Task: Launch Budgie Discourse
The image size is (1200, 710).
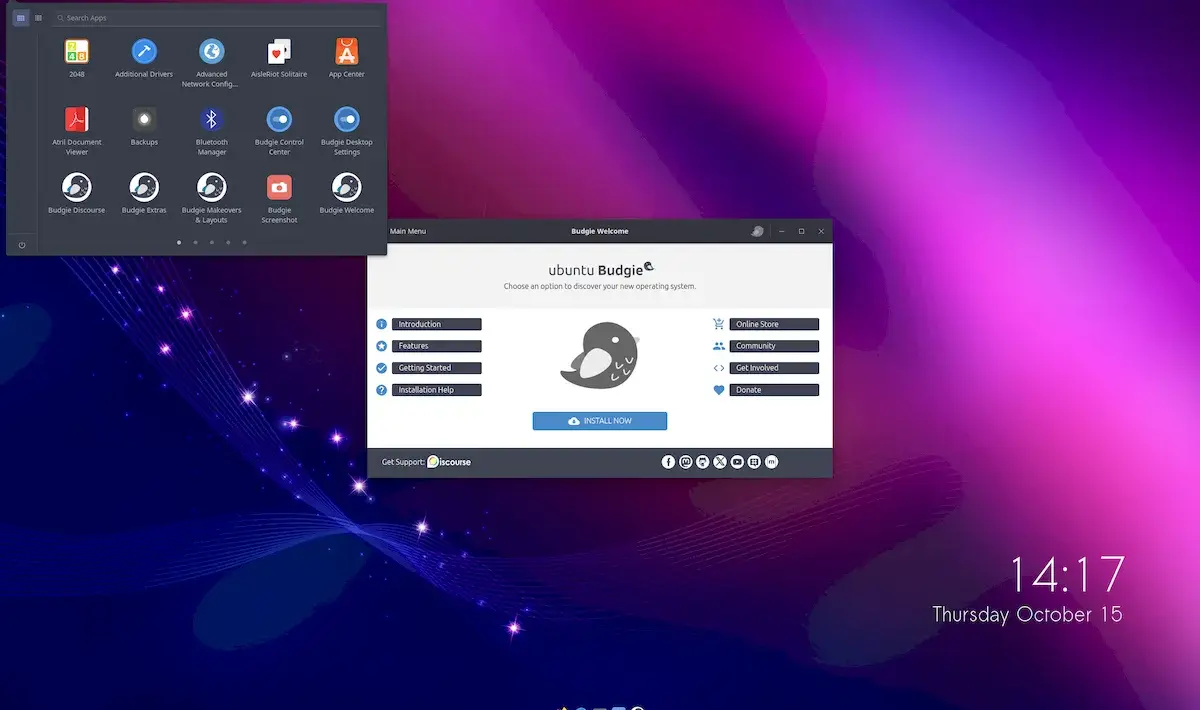Action: (x=77, y=193)
